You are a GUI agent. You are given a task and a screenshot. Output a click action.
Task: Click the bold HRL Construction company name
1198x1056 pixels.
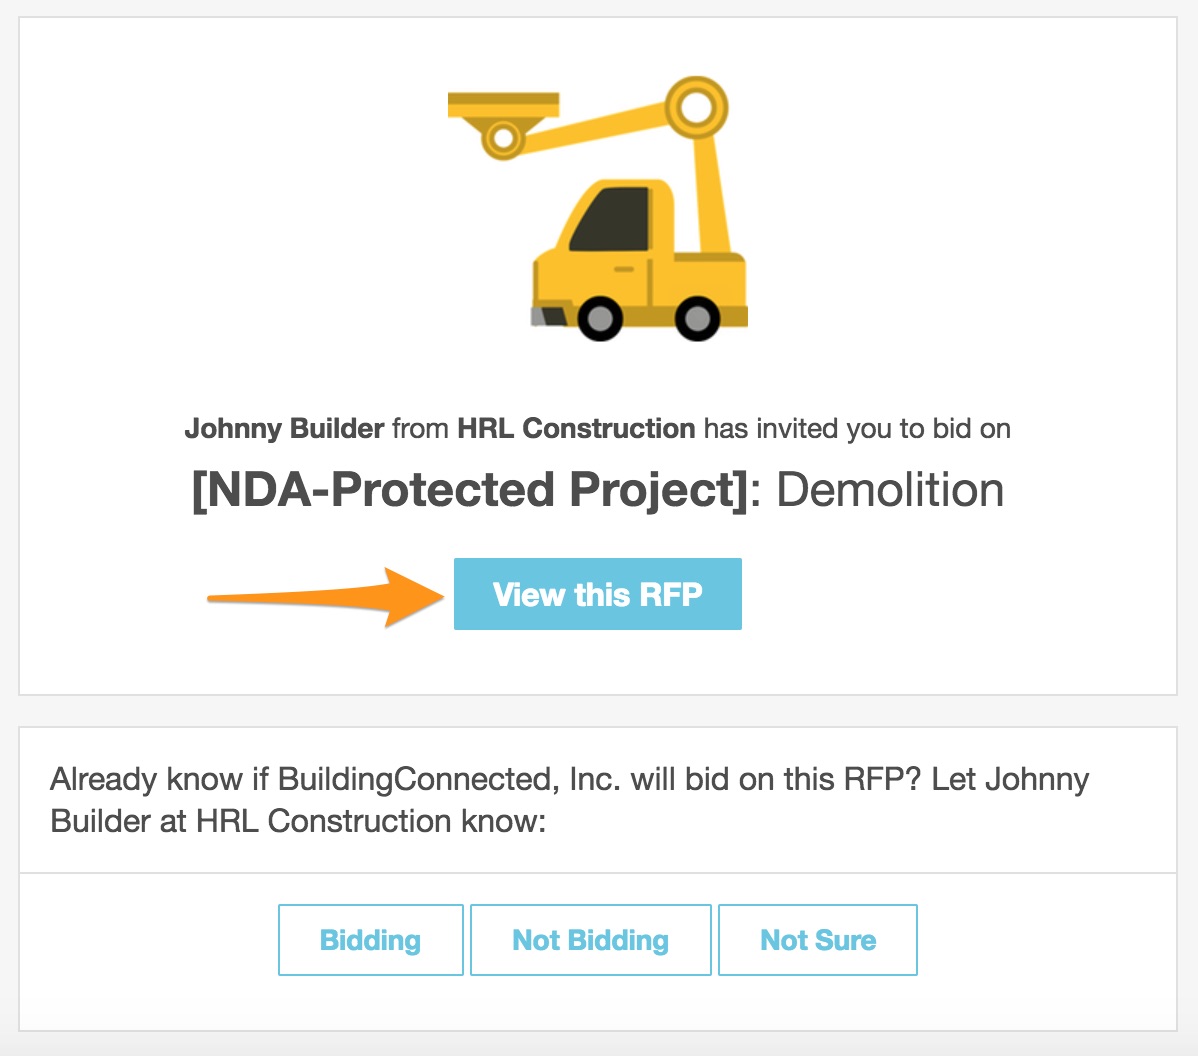[x=576, y=429]
